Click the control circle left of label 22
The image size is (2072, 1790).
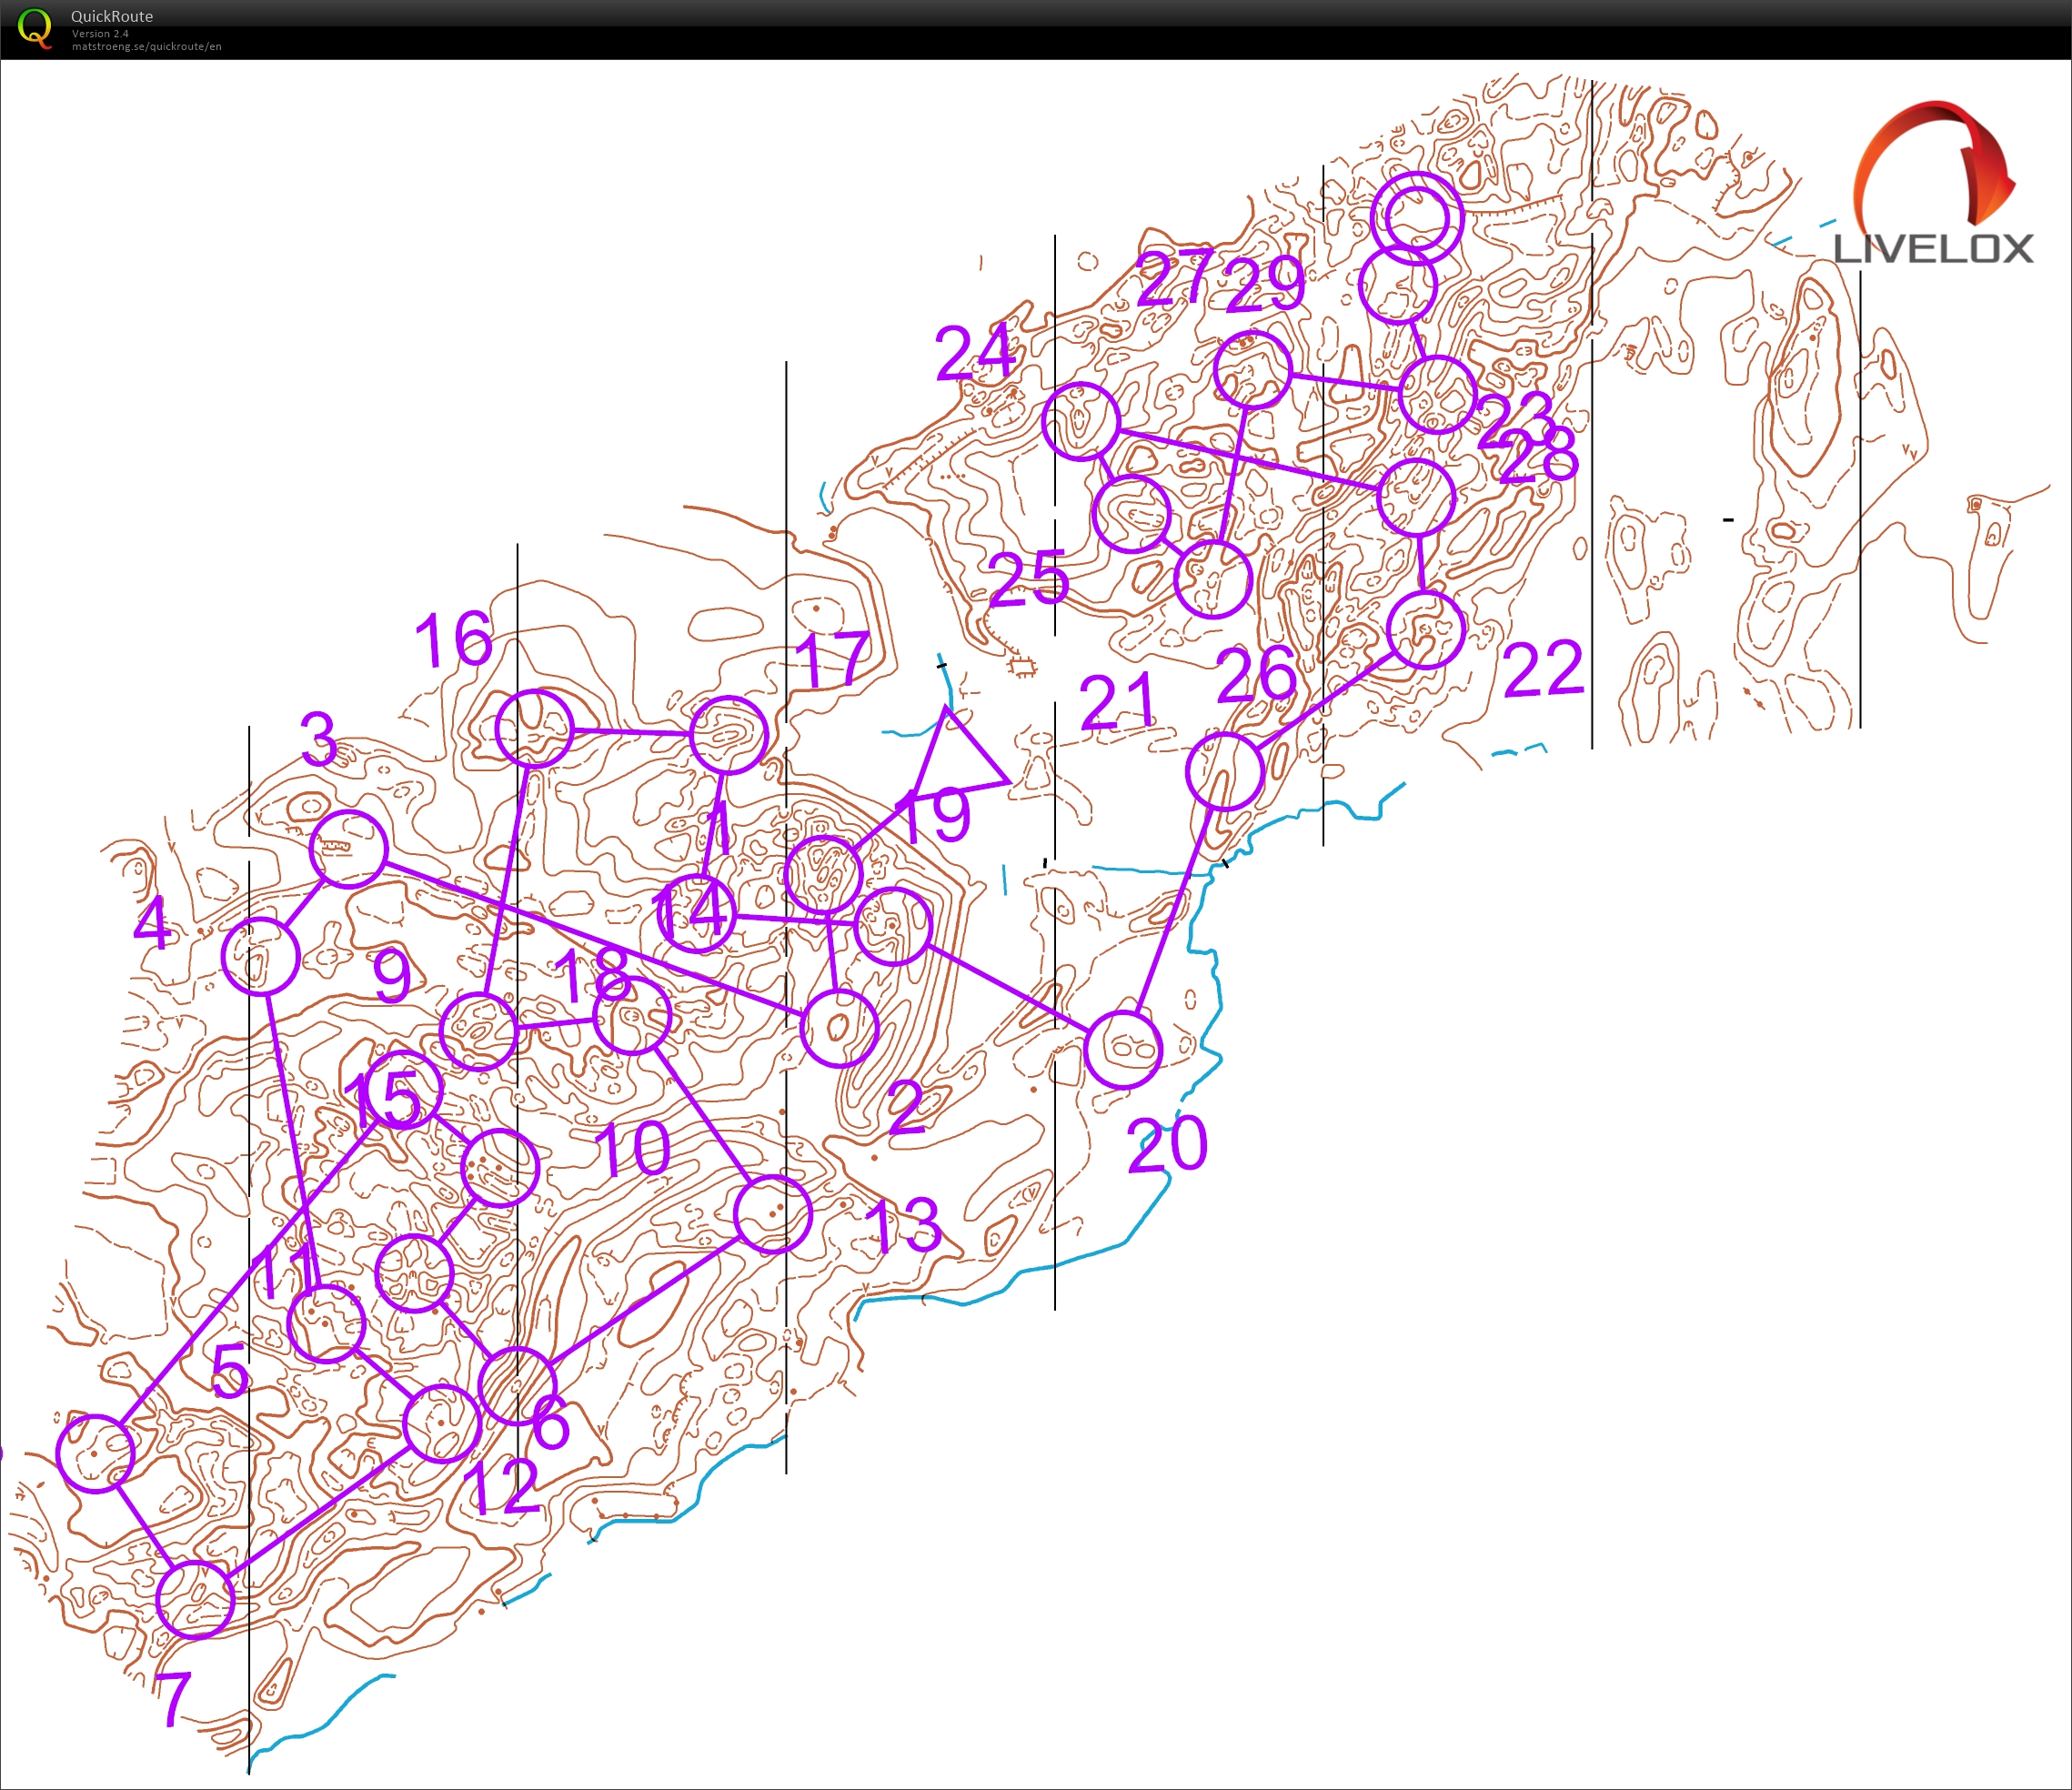click(1426, 630)
